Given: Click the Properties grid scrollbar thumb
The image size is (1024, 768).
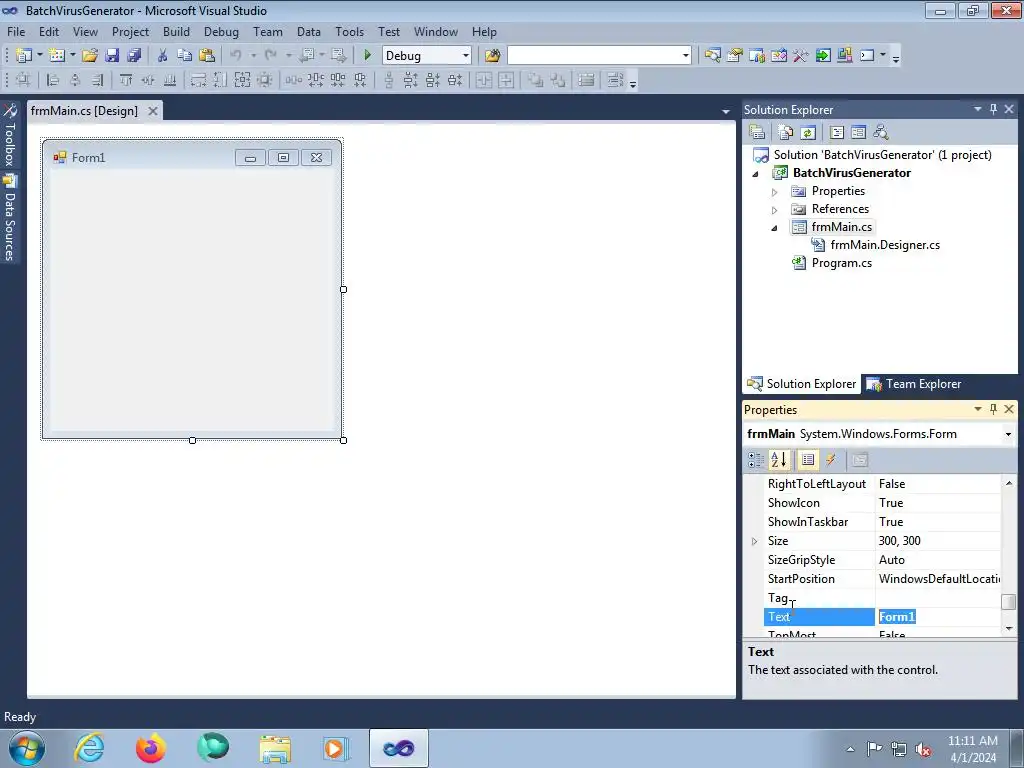Looking at the screenshot, I should [x=1008, y=601].
